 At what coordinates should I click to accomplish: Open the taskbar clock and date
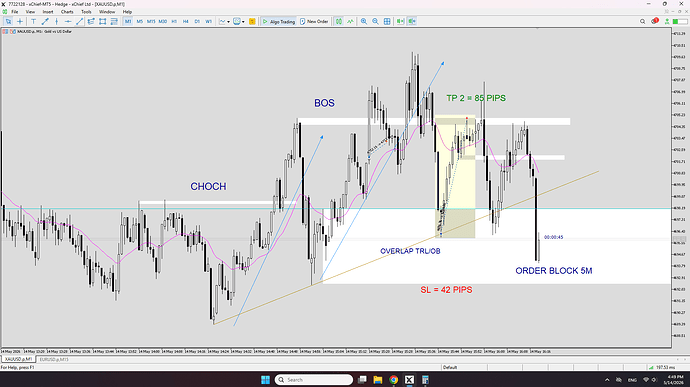[x=675, y=380]
